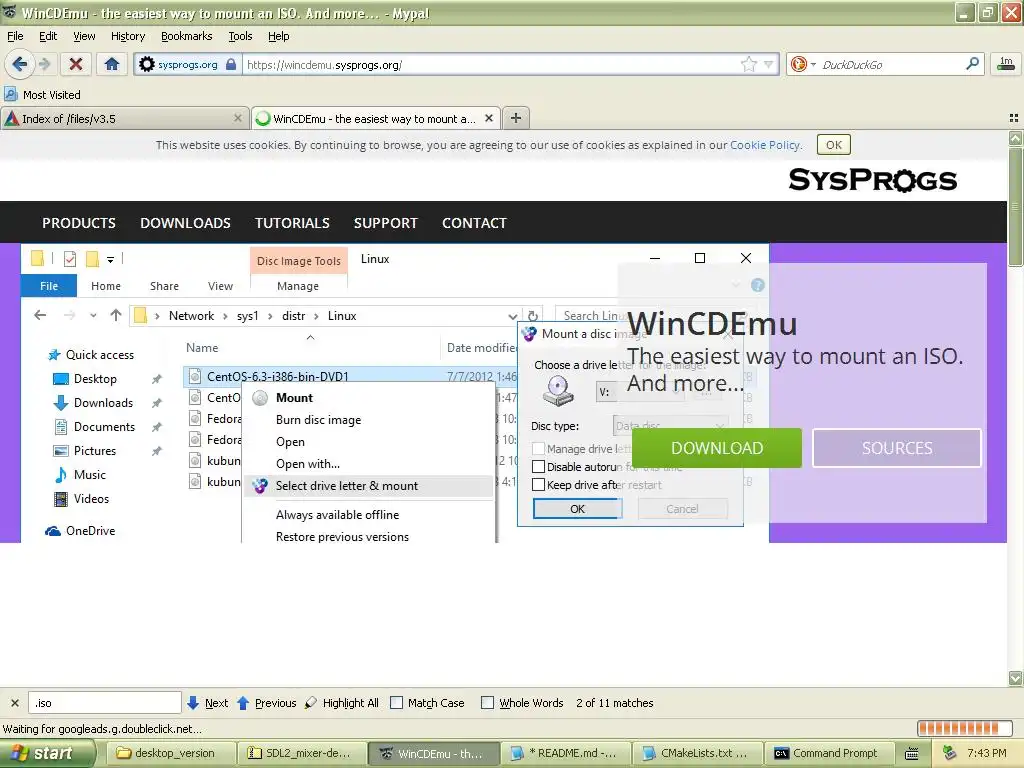Image resolution: width=1024 pixels, height=768 pixels.
Task: Open URL history dropdown arrow
Action: [x=769, y=64]
